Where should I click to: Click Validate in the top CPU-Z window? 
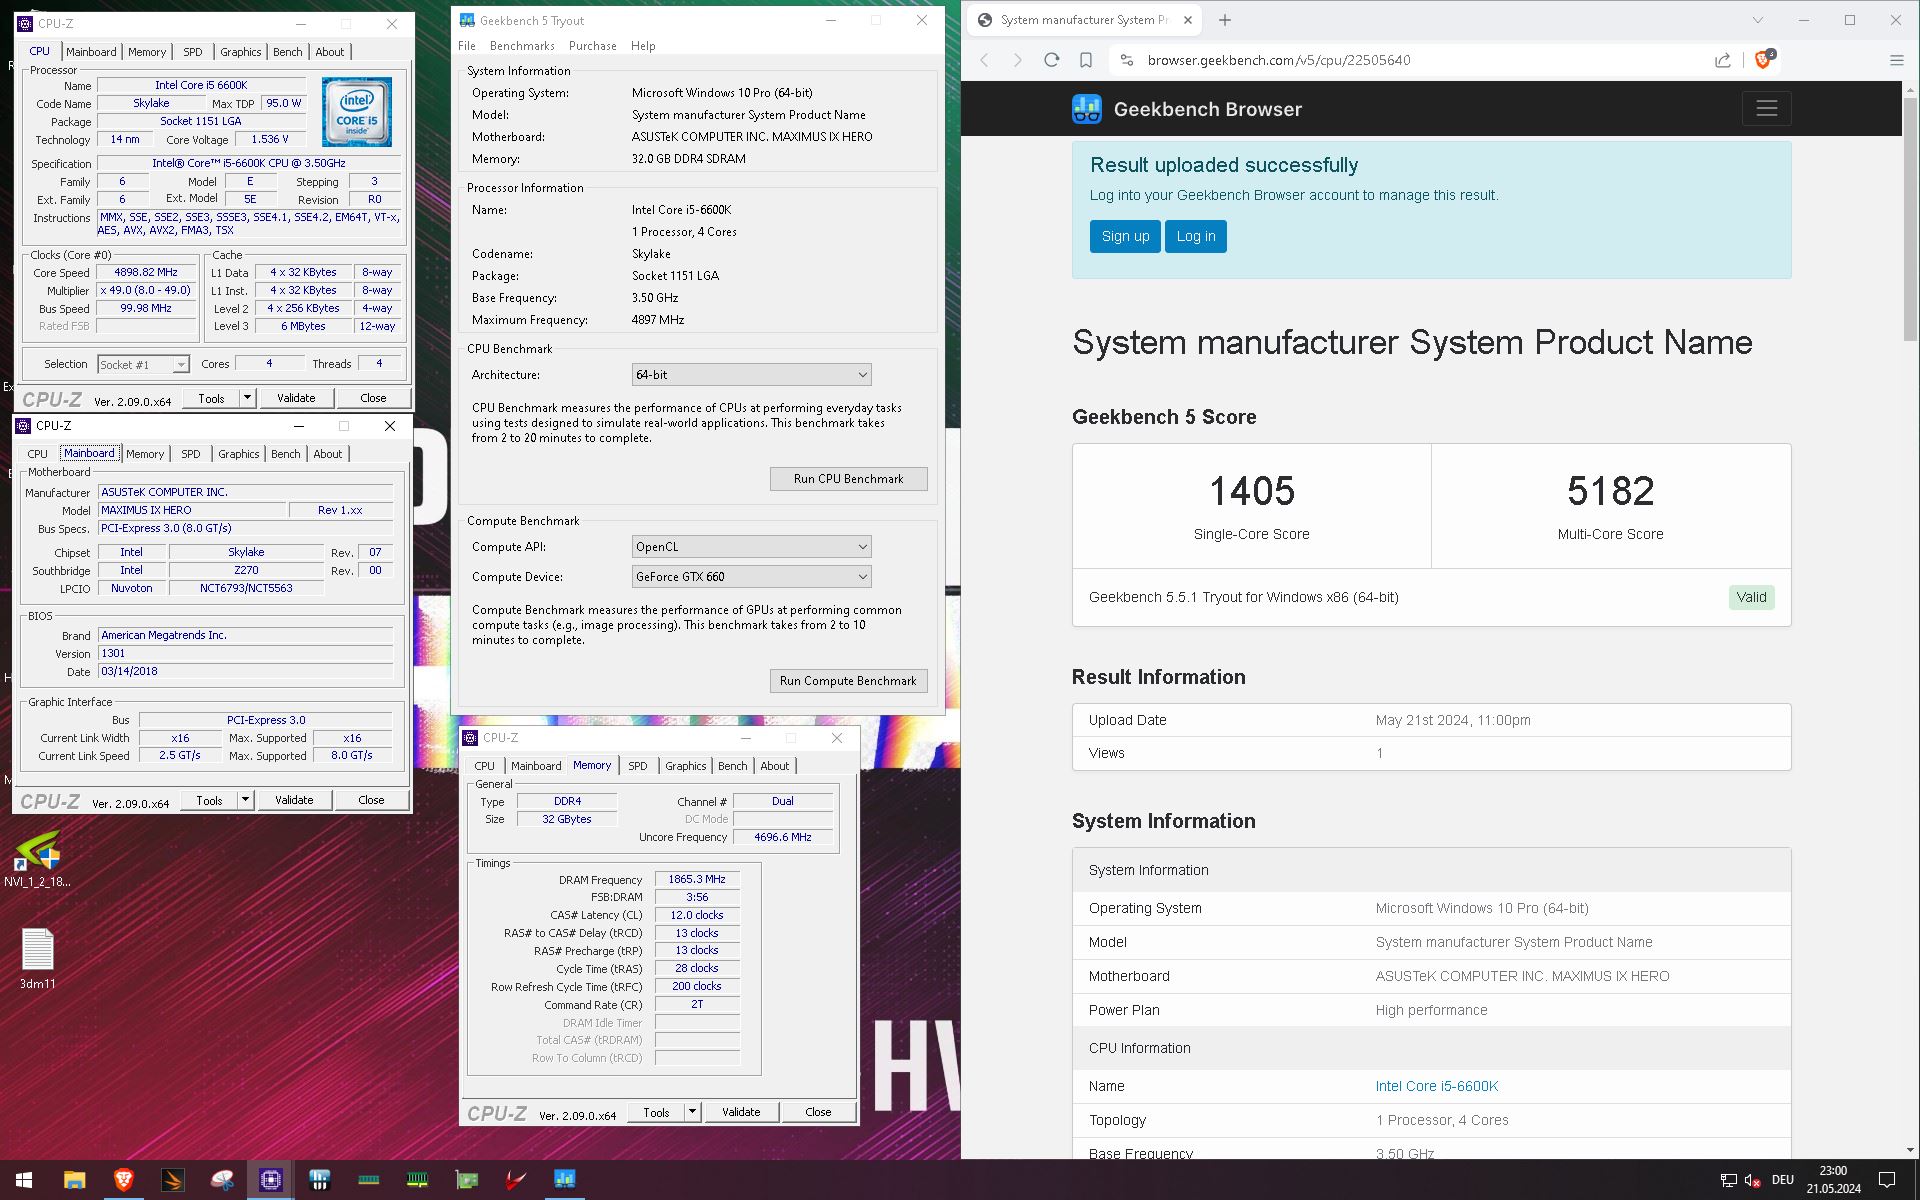(x=296, y=398)
